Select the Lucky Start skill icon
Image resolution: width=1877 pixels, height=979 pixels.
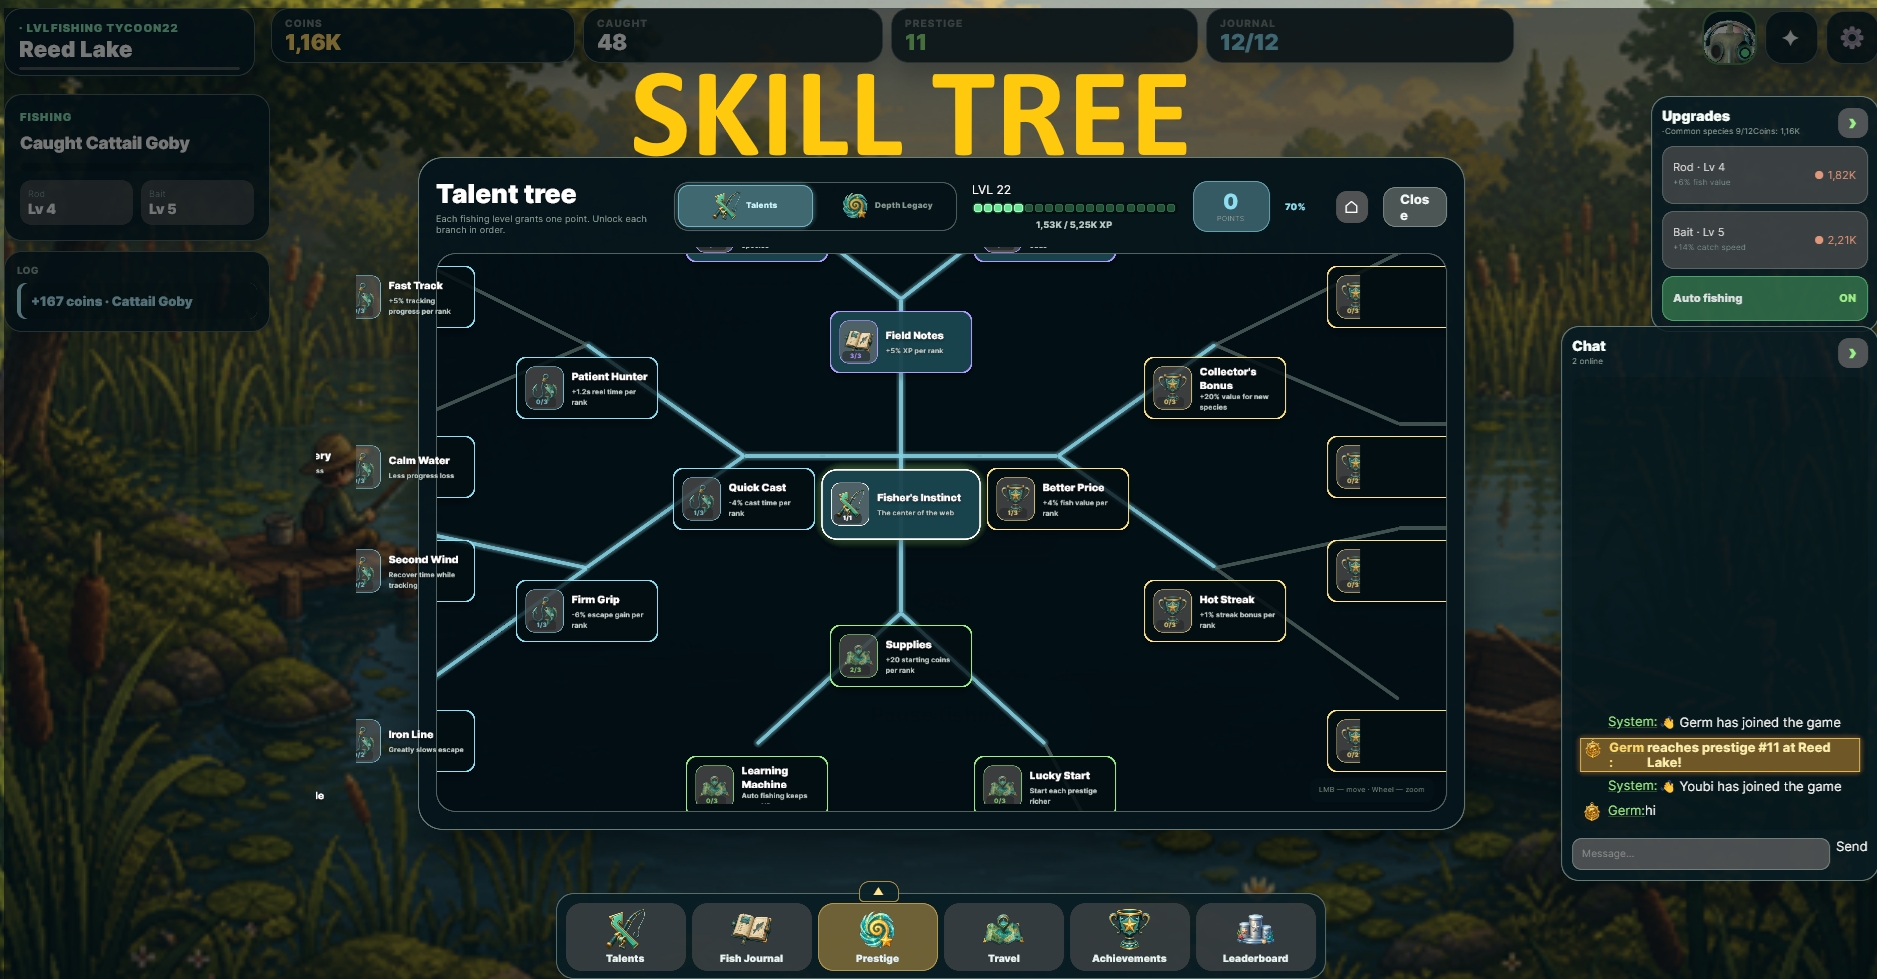tap(1001, 785)
